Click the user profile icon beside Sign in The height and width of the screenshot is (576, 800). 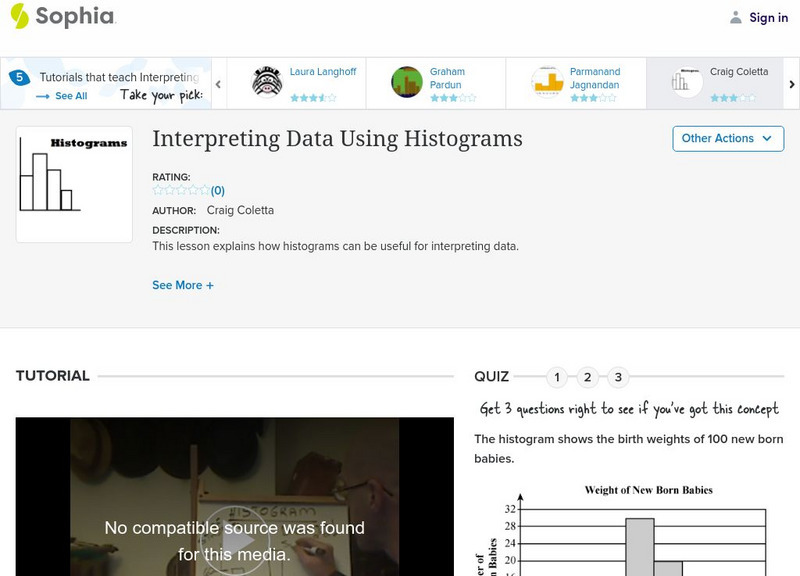(736, 17)
